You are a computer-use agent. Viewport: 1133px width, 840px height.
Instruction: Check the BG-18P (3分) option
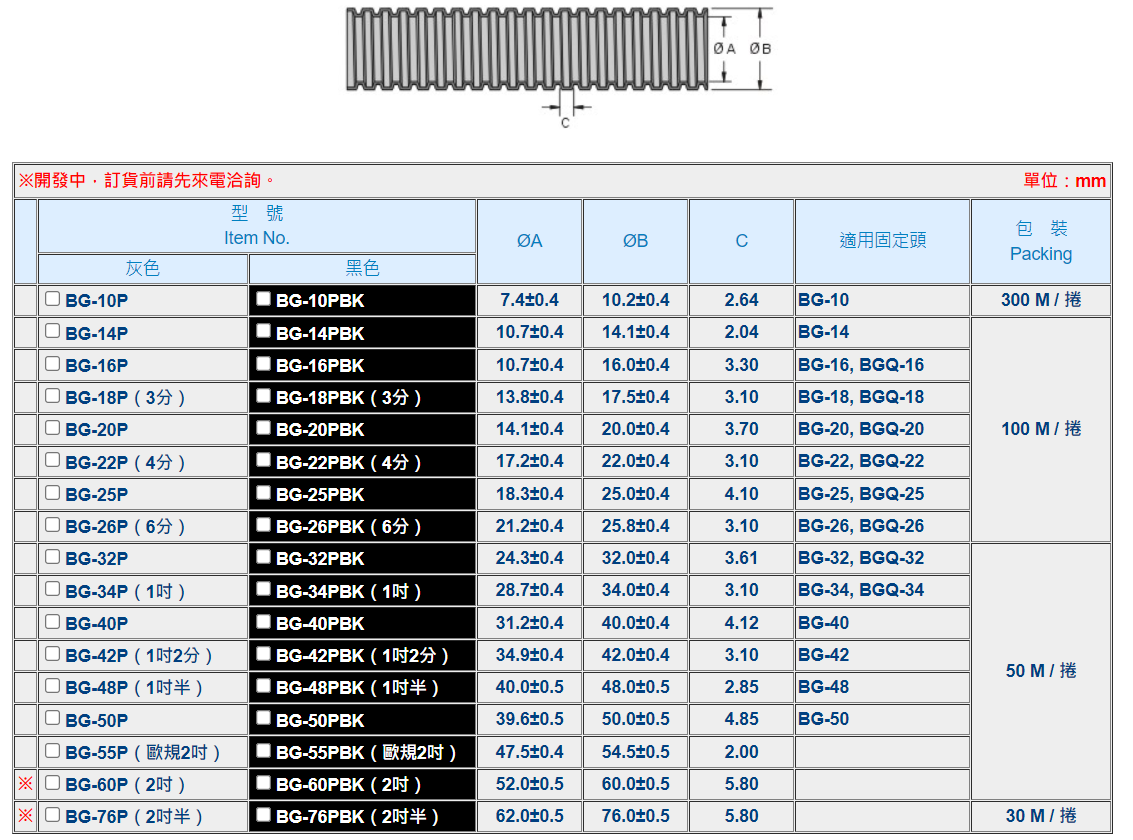(x=53, y=396)
